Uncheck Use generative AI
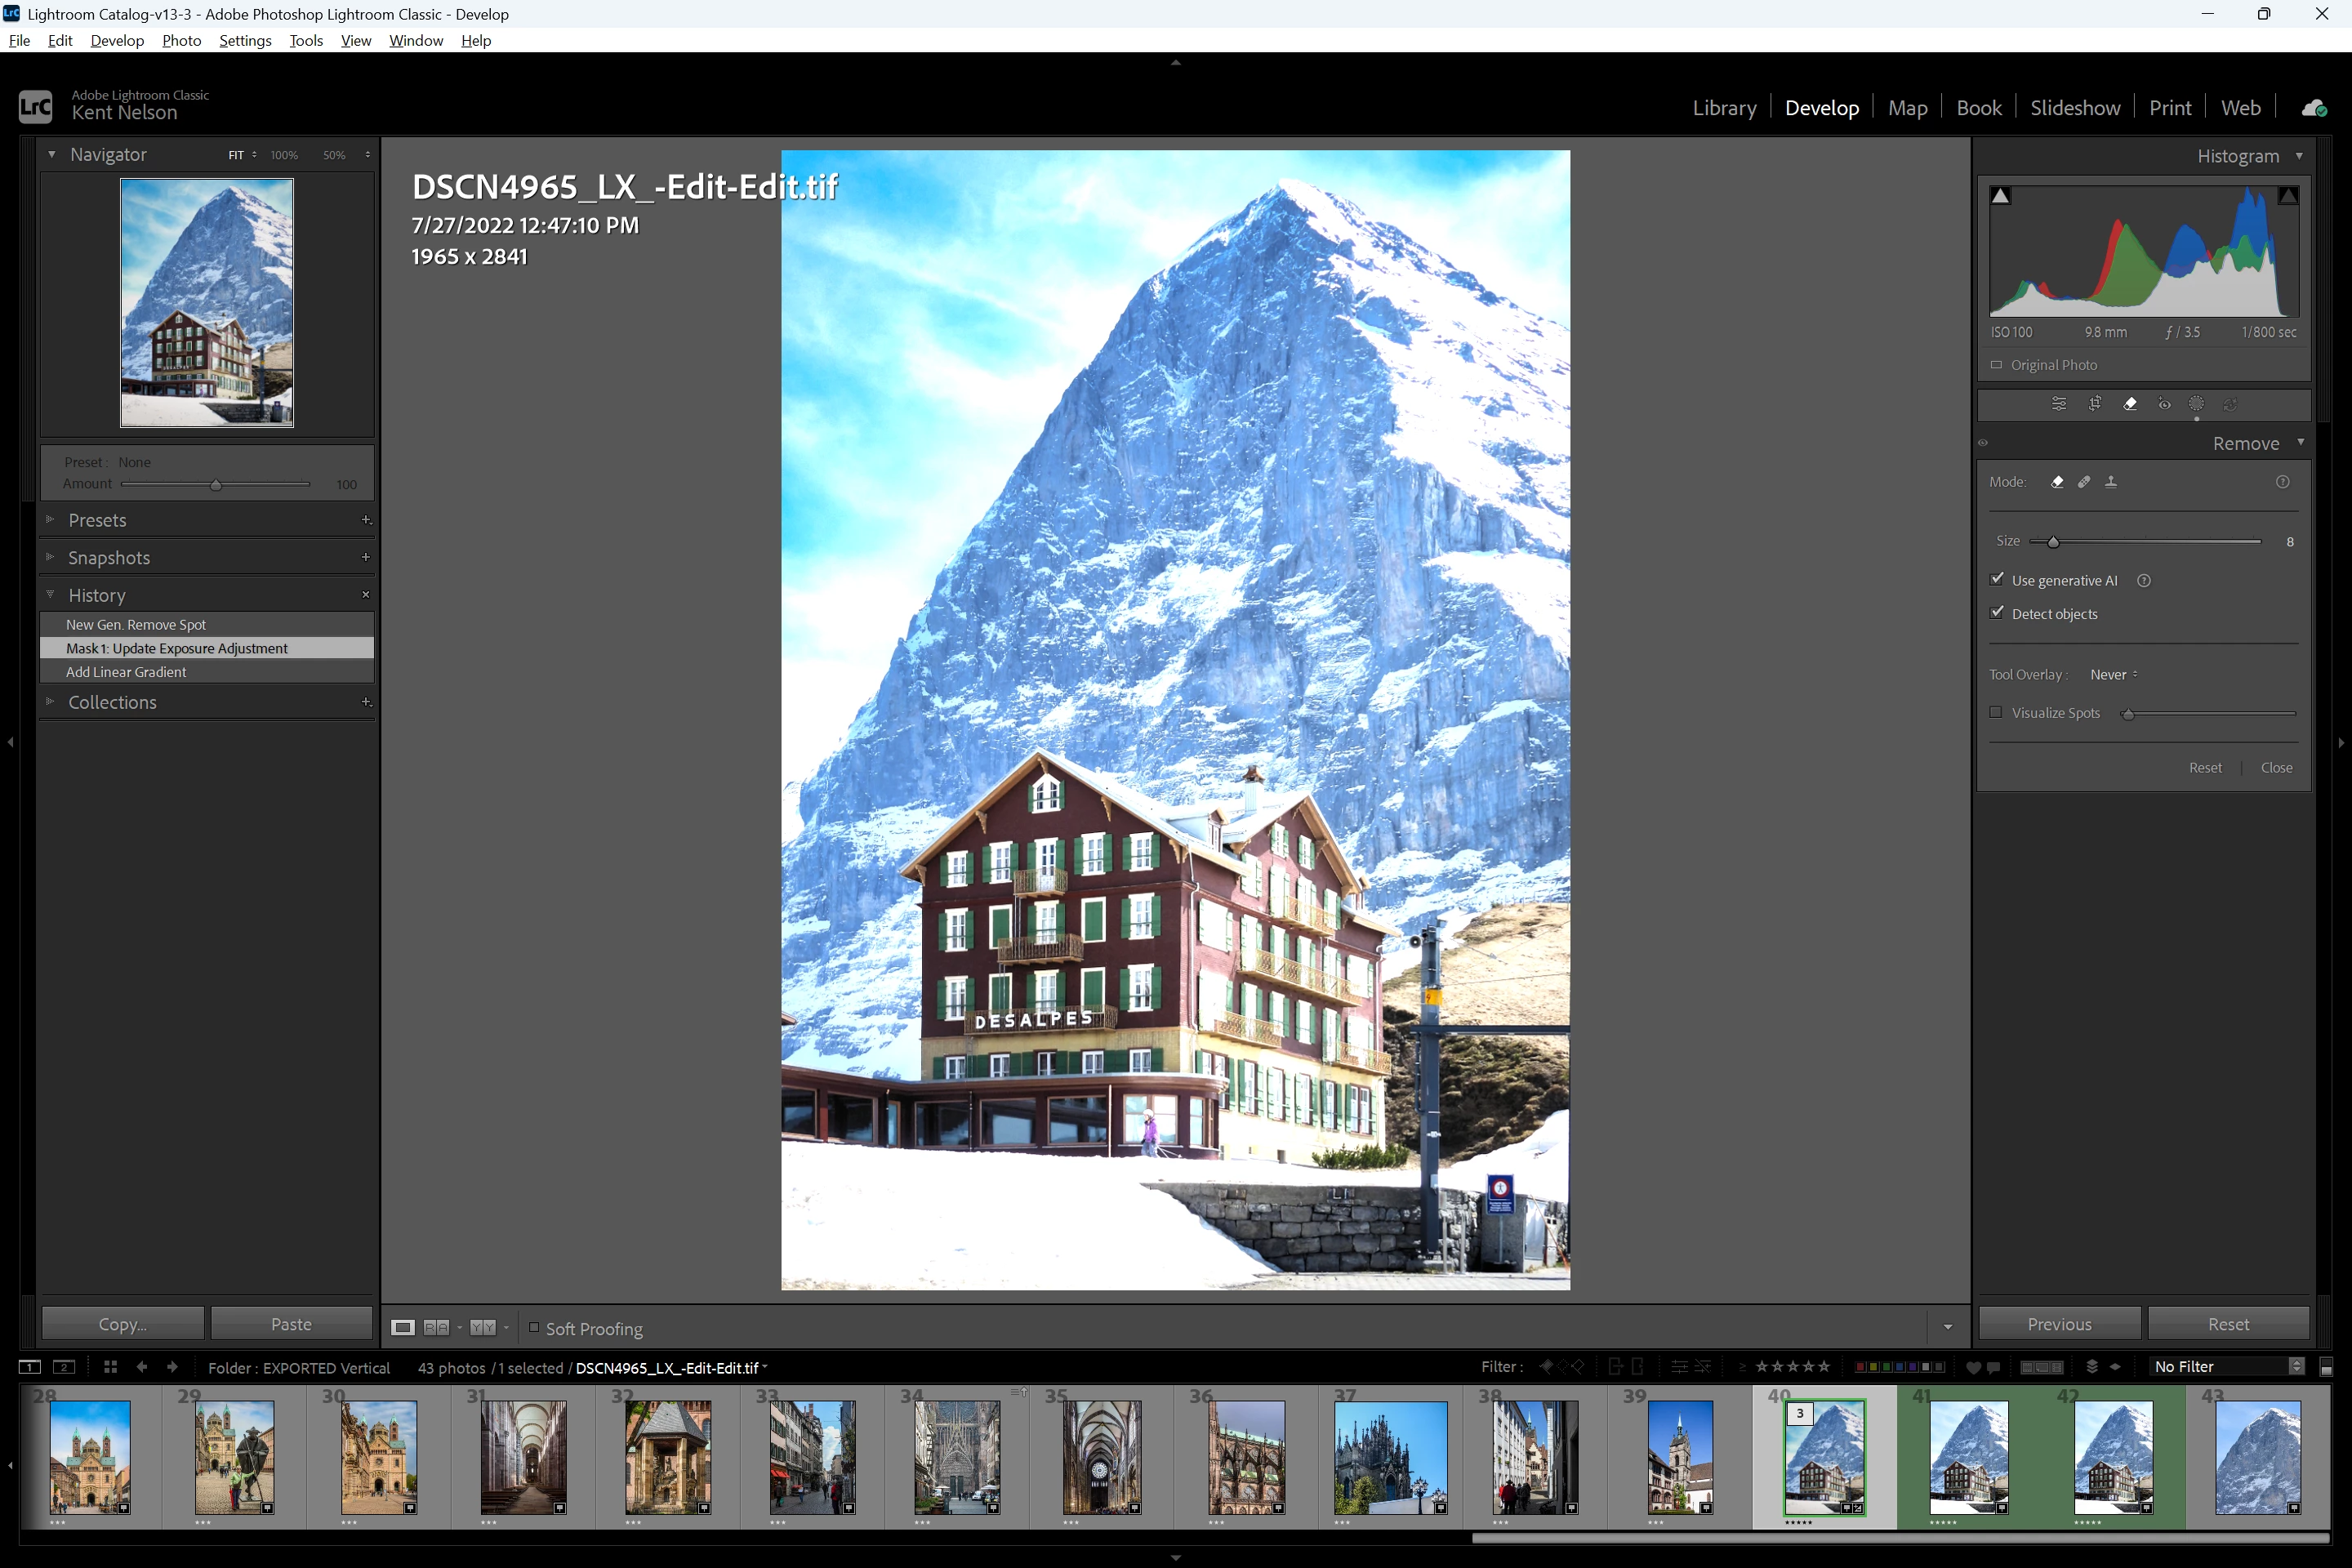Image resolution: width=2352 pixels, height=1568 pixels. [x=1998, y=580]
